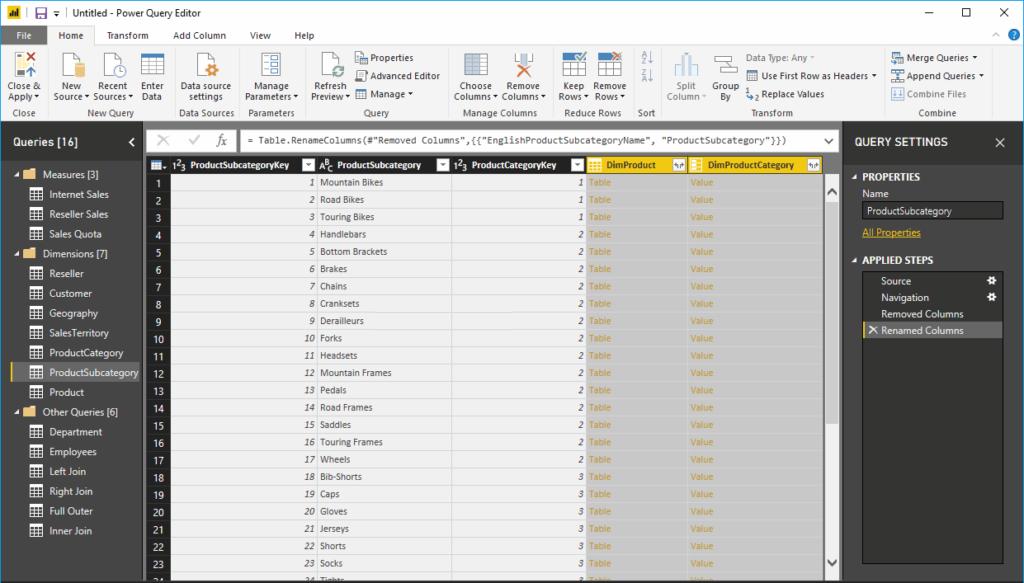Open Merge Queries
Viewport: 1024px width, 583px height.
pos(931,58)
